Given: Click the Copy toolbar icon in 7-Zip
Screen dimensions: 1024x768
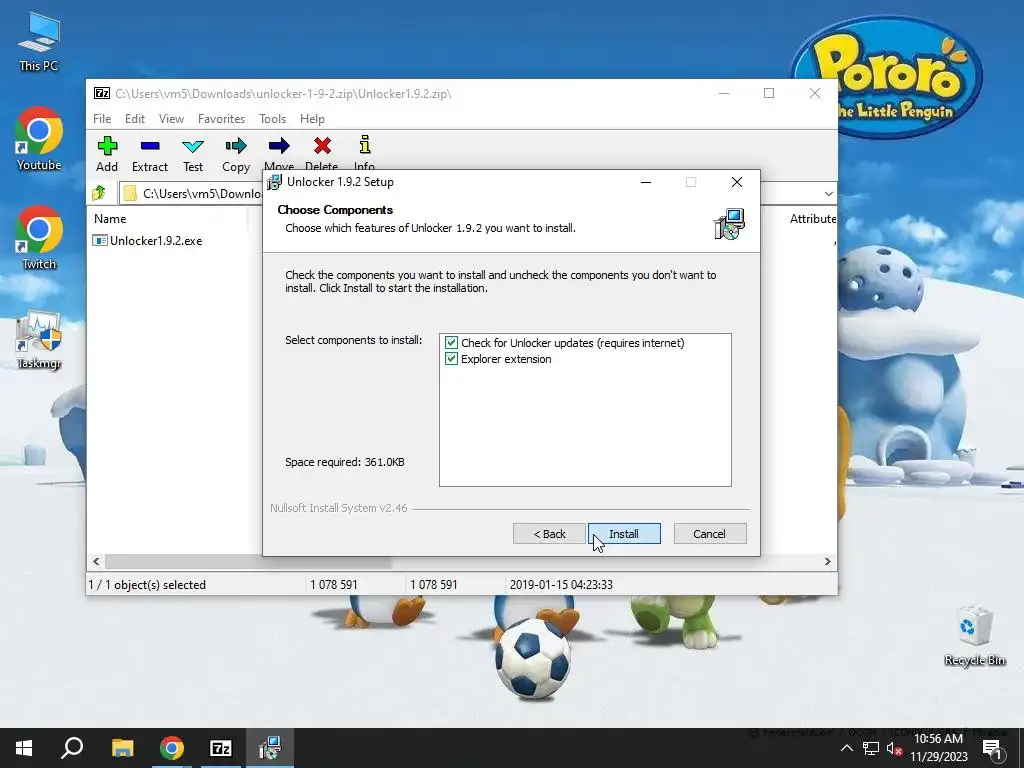Looking at the screenshot, I should pos(236,154).
